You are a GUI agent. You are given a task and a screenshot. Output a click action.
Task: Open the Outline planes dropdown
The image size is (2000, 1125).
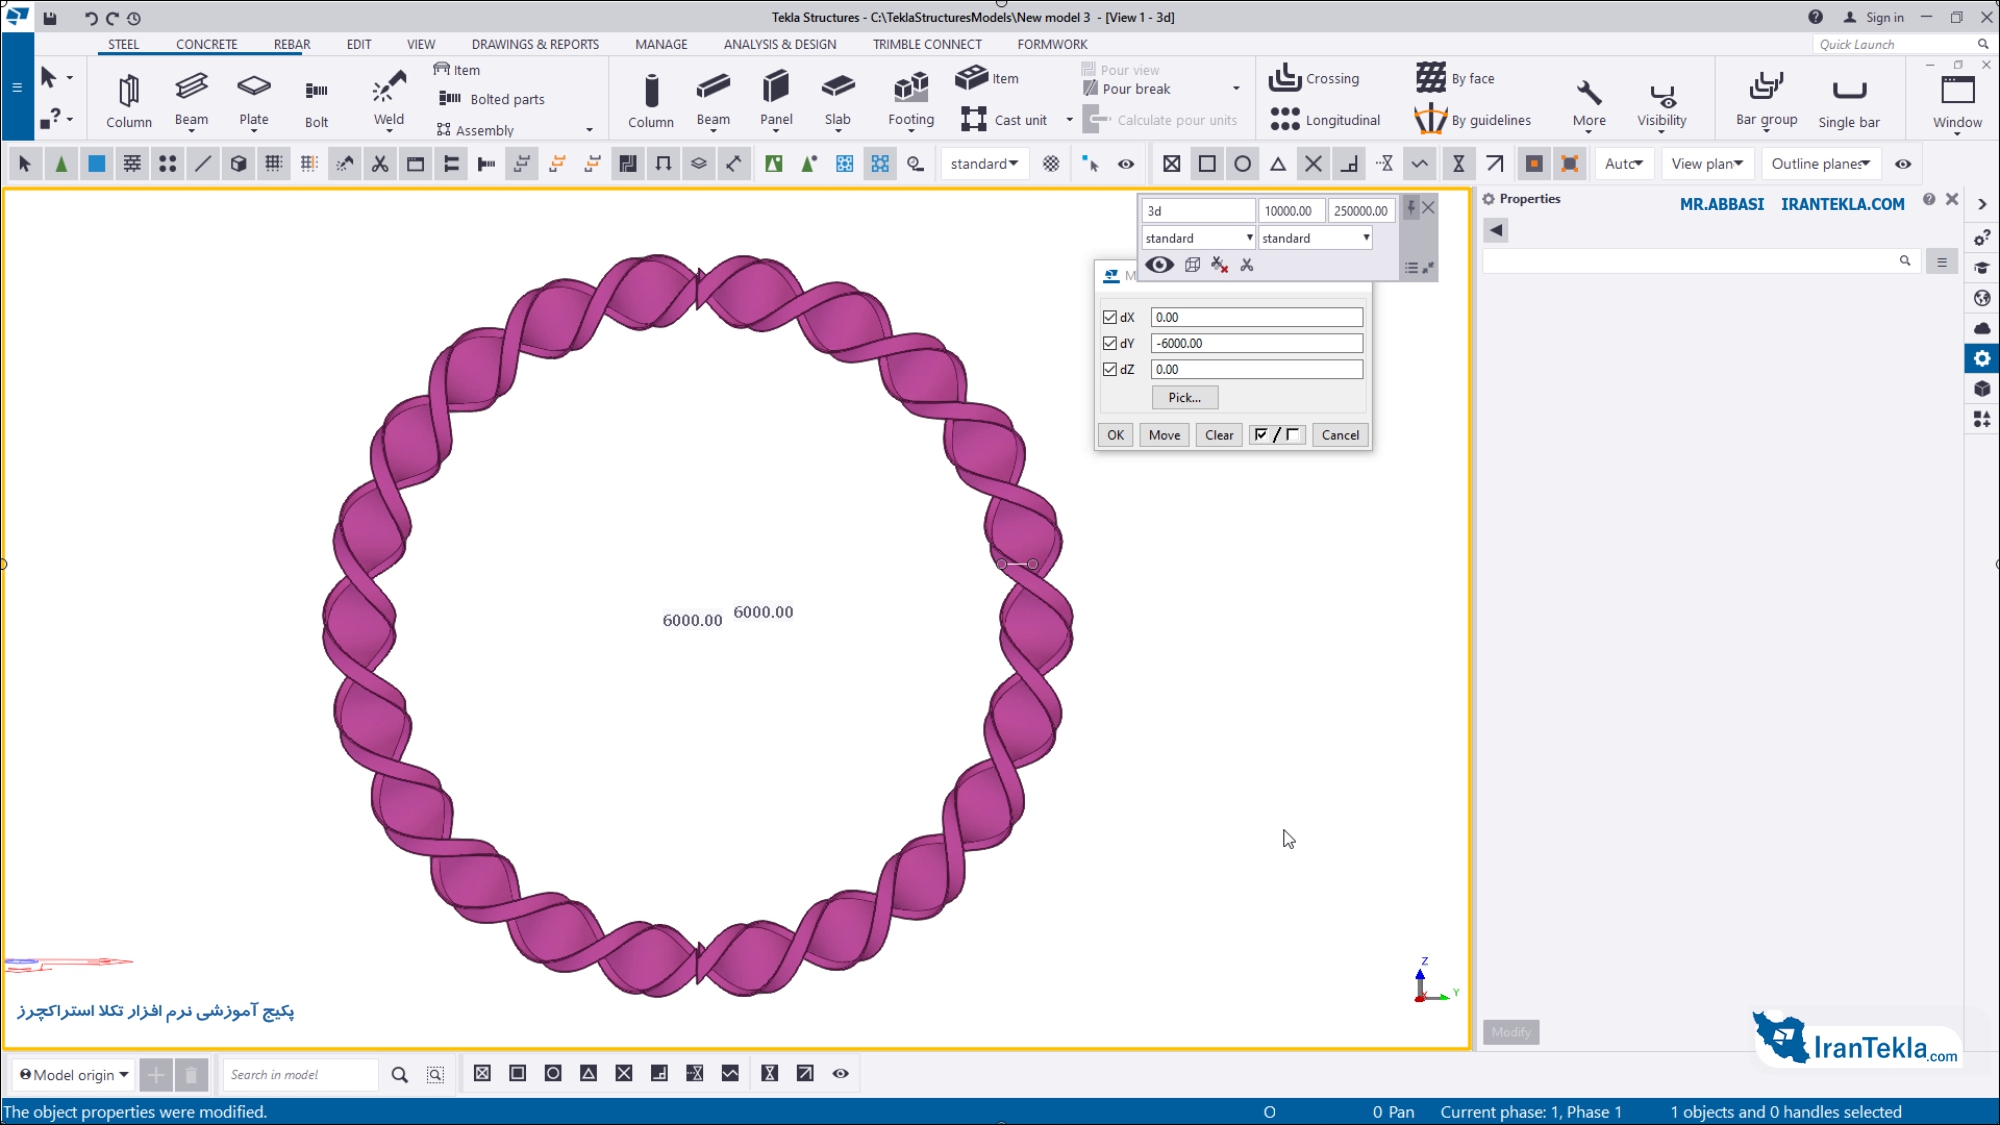pyautogui.click(x=1820, y=164)
